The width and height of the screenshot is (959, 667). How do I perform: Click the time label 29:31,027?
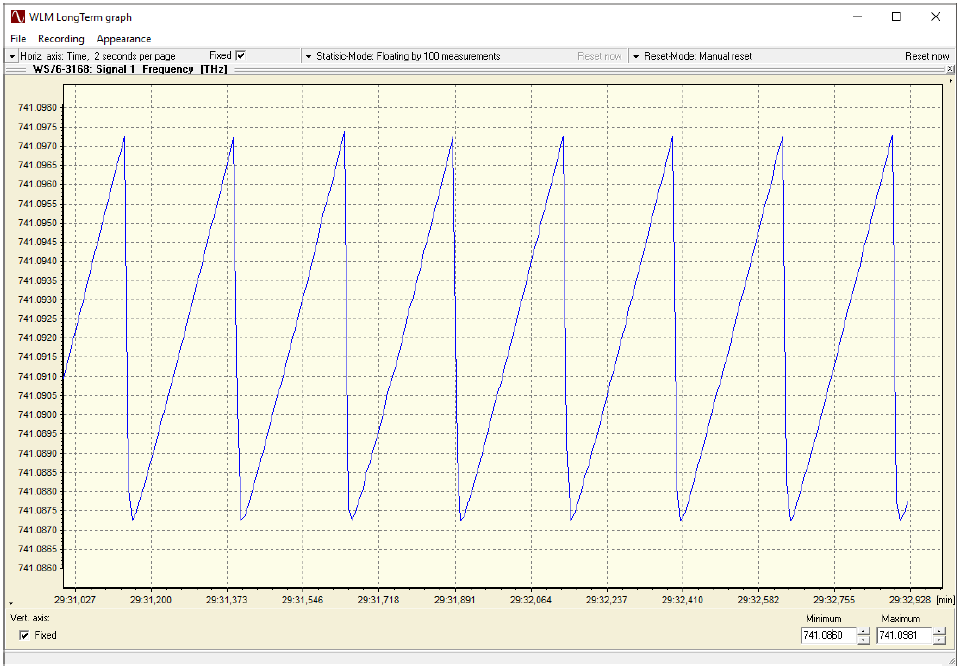point(76,600)
